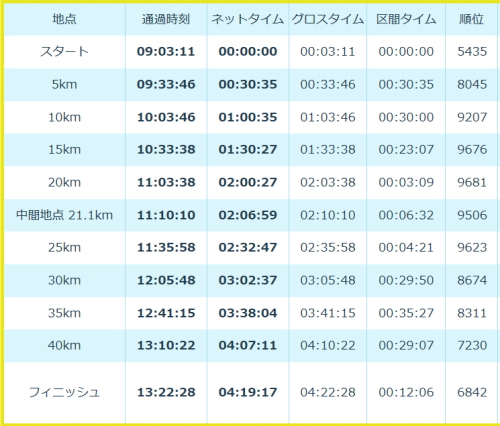Select the ネットタイム column header
This screenshot has height=426, width=500.
click(x=247, y=19)
